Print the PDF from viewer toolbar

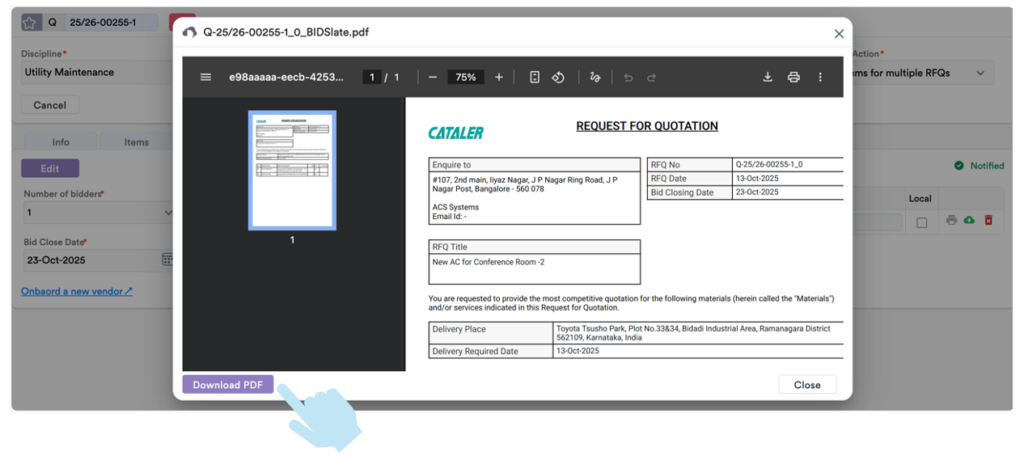coord(794,77)
